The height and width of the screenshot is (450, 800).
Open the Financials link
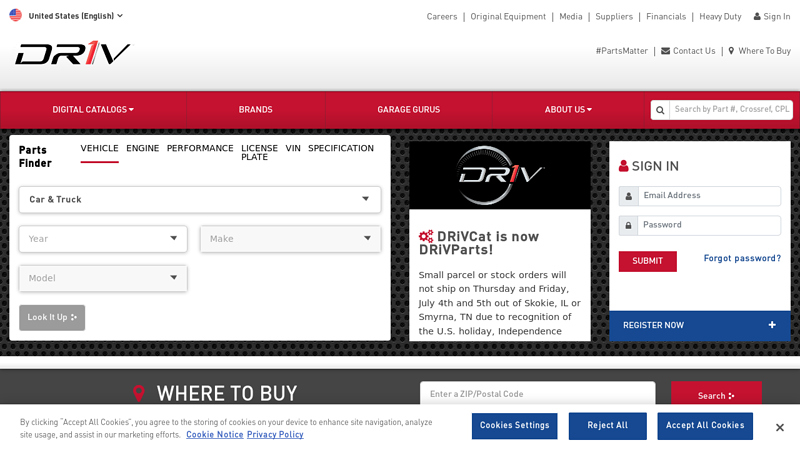click(x=666, y=16)
